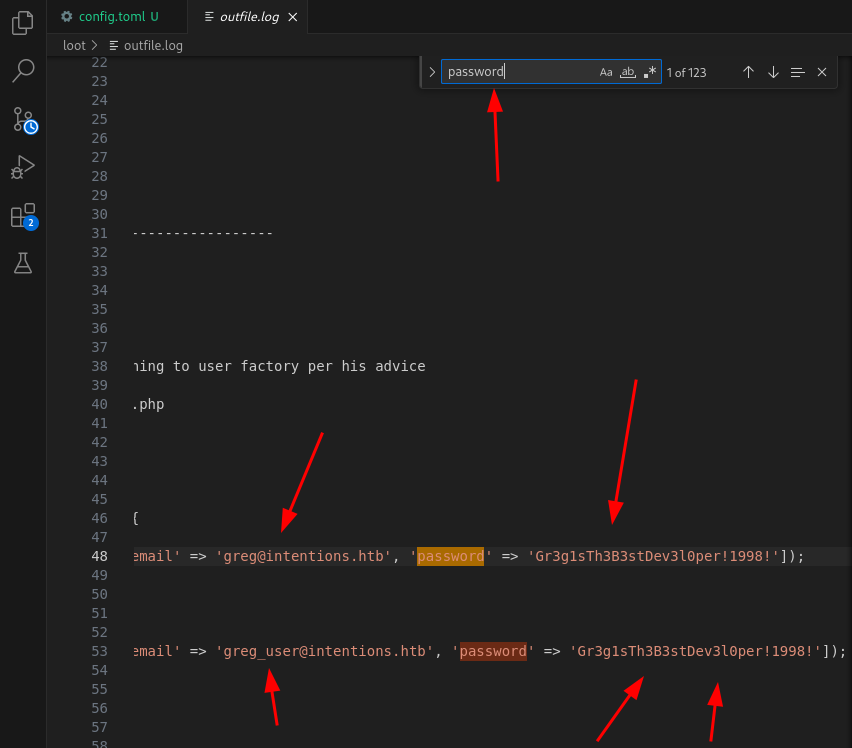Open the outfile.log breadcrumb dropdown
The image size is (852, 748).
152,45
